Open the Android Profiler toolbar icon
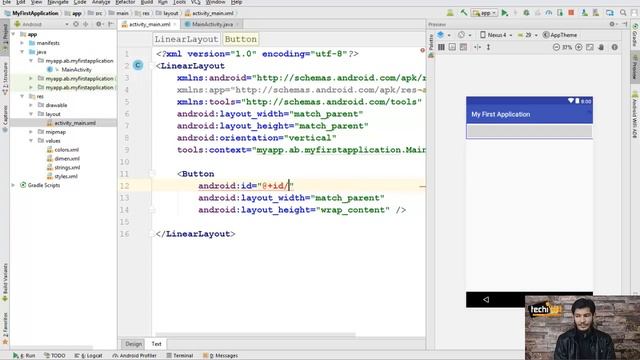The height and width of the screenshot is (360, 640). point(549,13)
